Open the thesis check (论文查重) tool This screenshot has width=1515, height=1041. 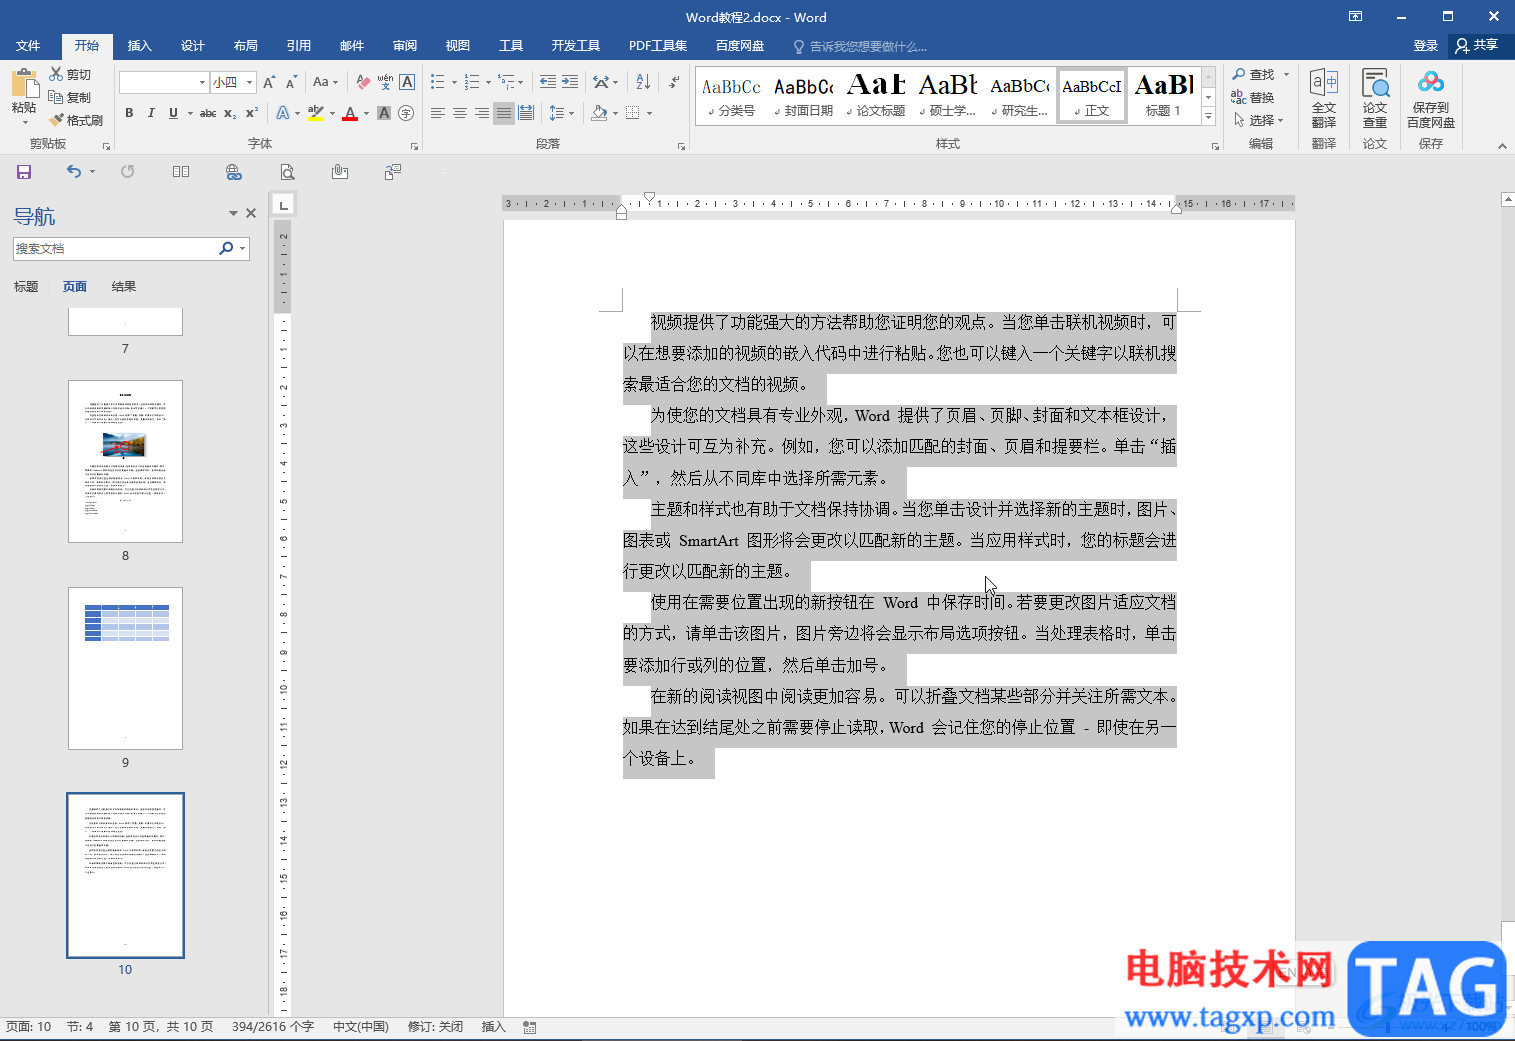(1375, 98)
